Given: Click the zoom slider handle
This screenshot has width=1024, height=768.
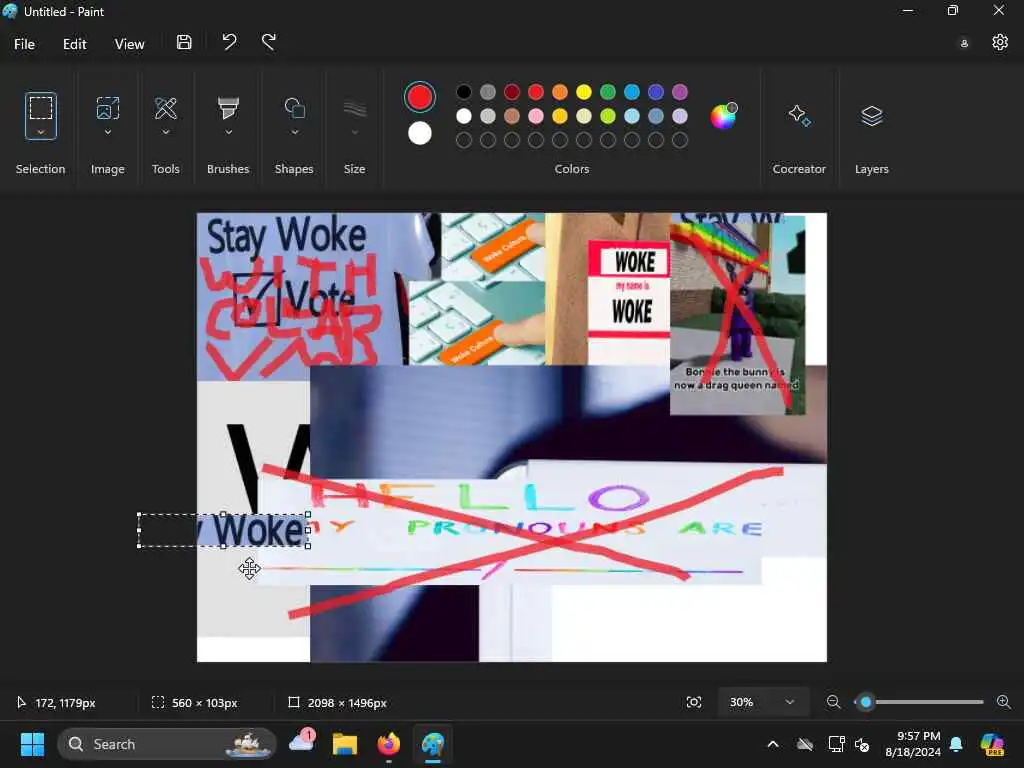Looking at the screenshot, I should pos(866,702).
